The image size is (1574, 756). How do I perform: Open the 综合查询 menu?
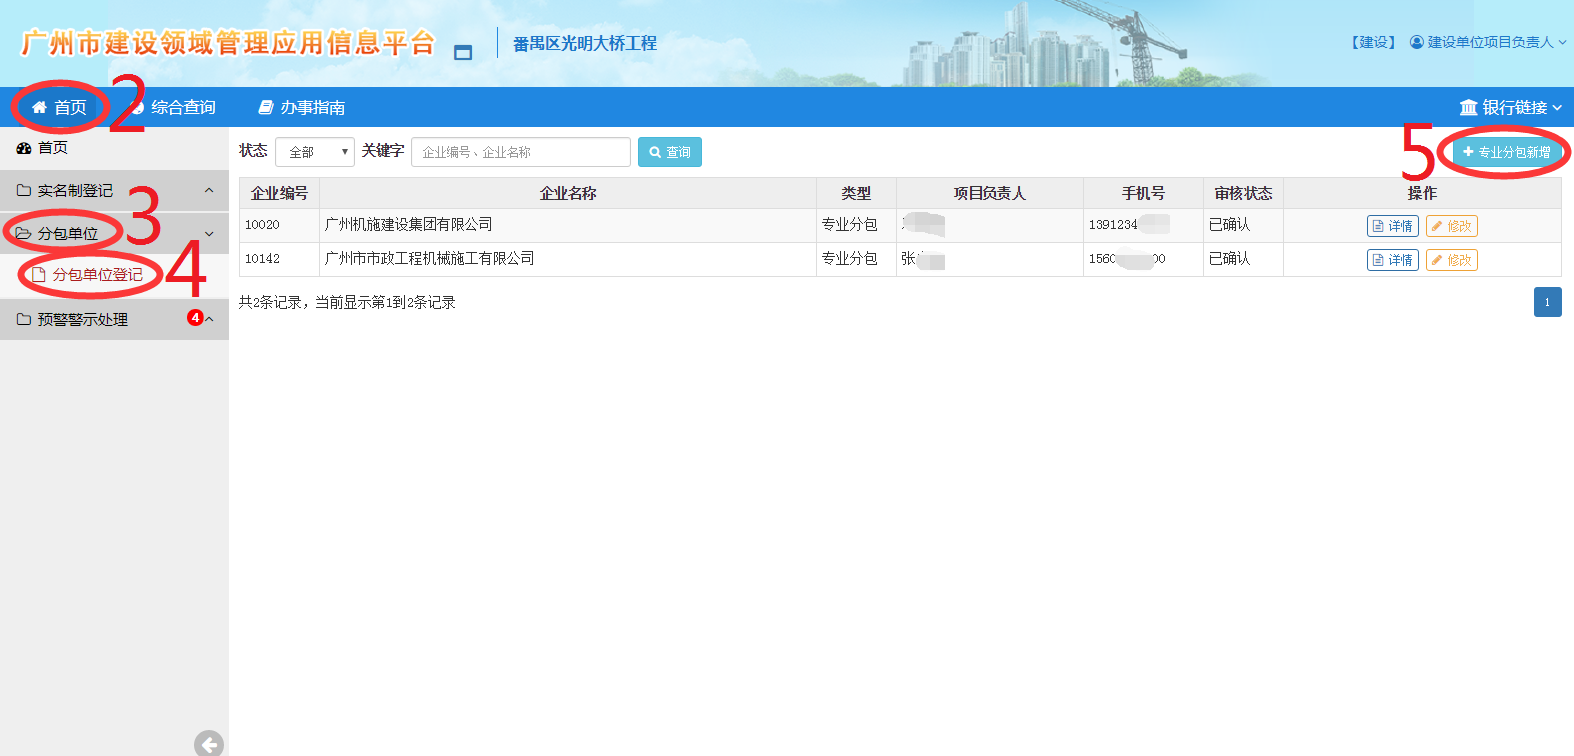172,107
